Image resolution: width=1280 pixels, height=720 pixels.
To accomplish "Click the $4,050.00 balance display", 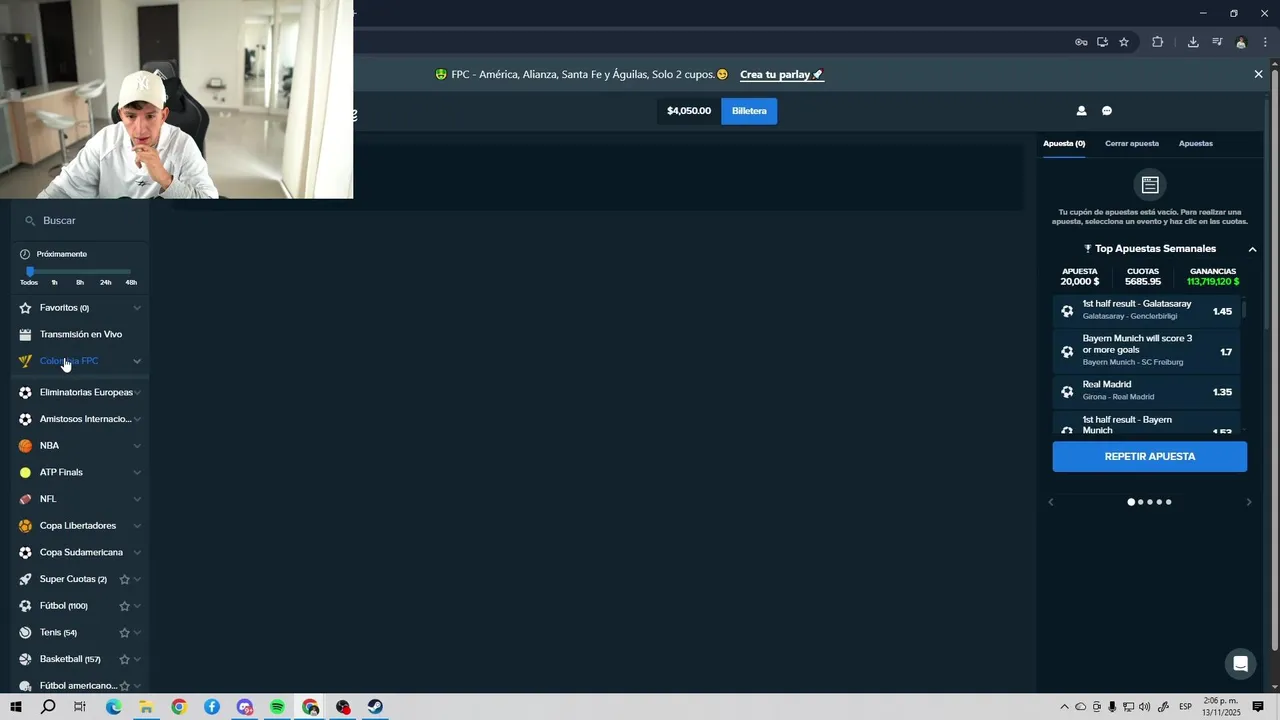I will (689, 111).
